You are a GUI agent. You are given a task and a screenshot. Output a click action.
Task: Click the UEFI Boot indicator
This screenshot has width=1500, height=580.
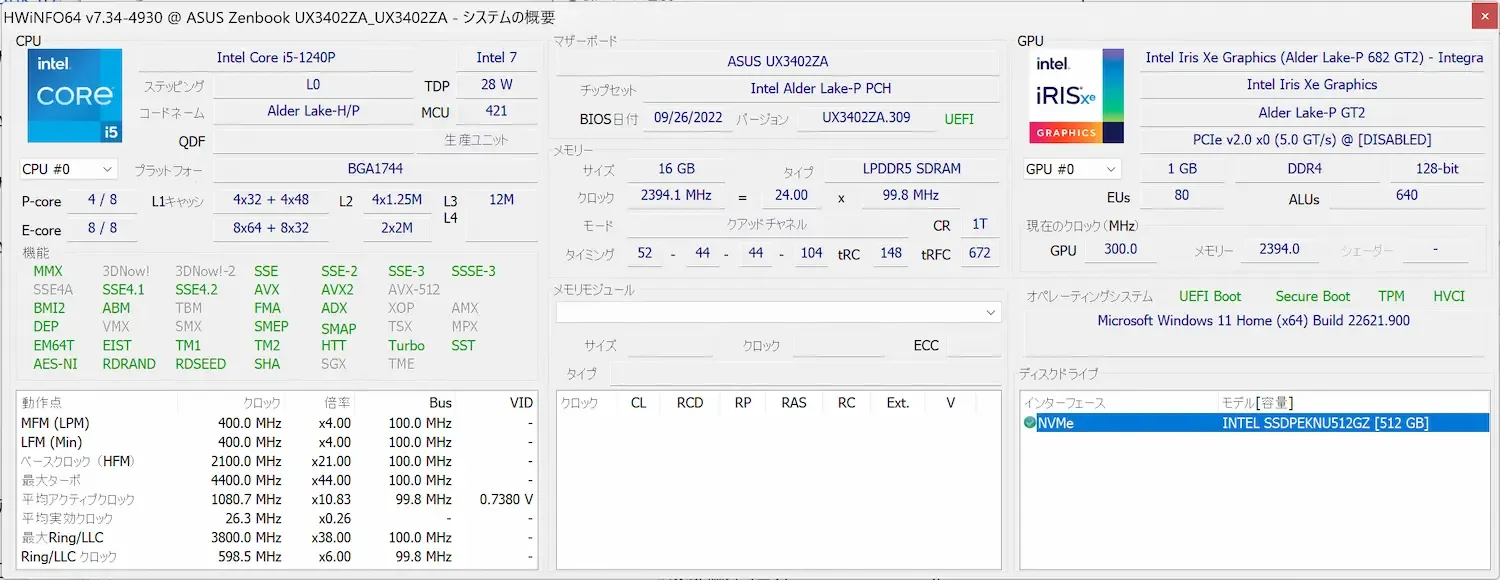(1210, 296)
